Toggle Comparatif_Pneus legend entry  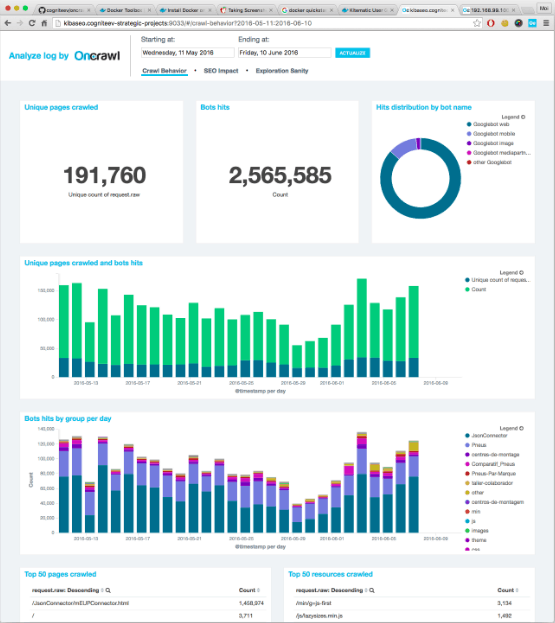(490, 464)
